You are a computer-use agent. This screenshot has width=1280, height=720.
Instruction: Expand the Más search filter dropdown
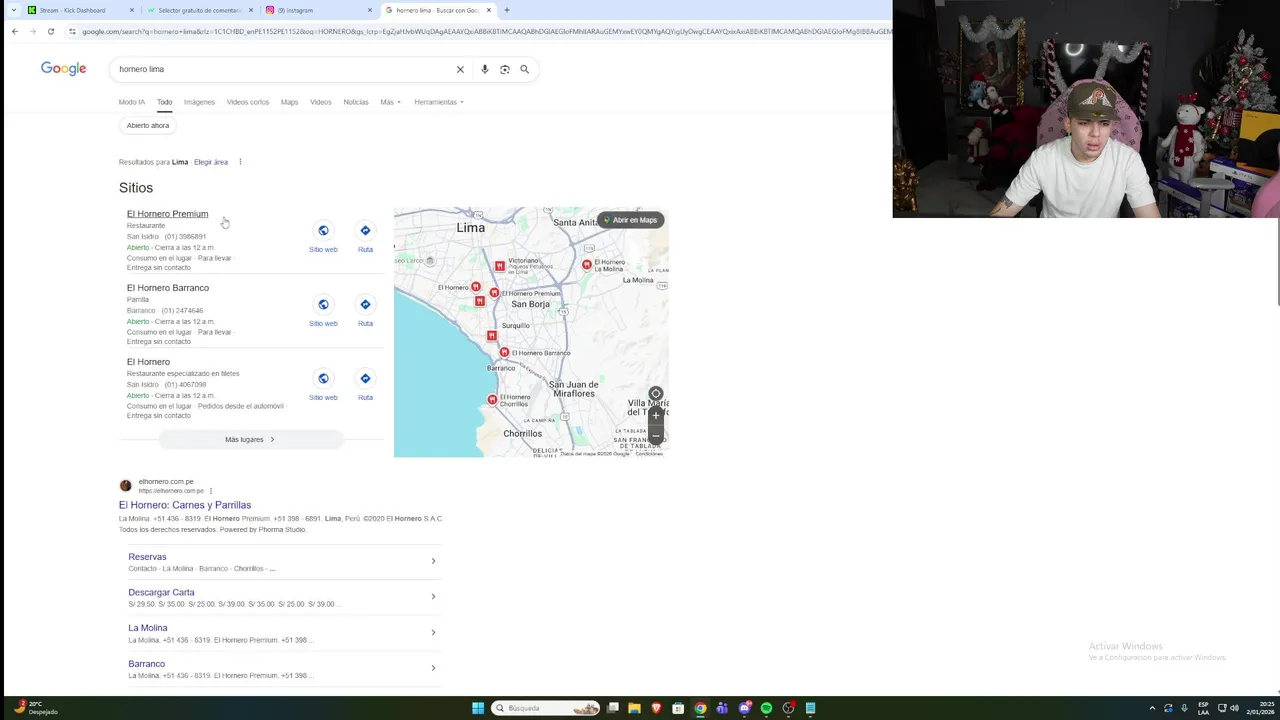pyautogui.click(x=390, y=102)
